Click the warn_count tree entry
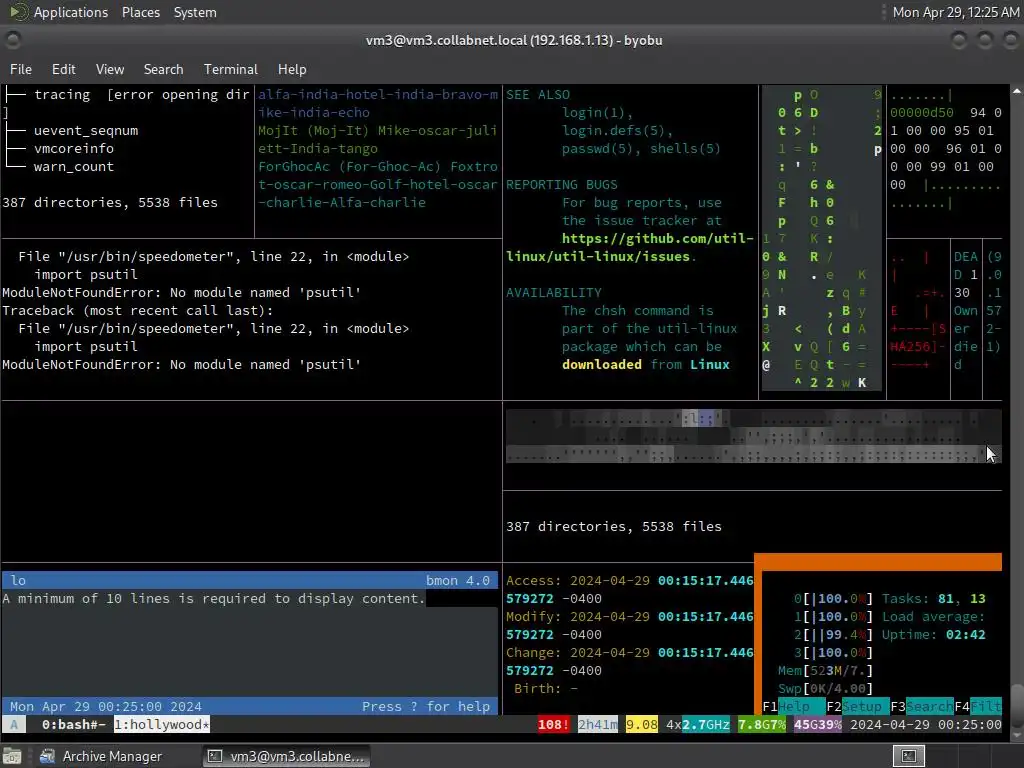The width and height of the screenshot is (1024, 768). point(74,167)
